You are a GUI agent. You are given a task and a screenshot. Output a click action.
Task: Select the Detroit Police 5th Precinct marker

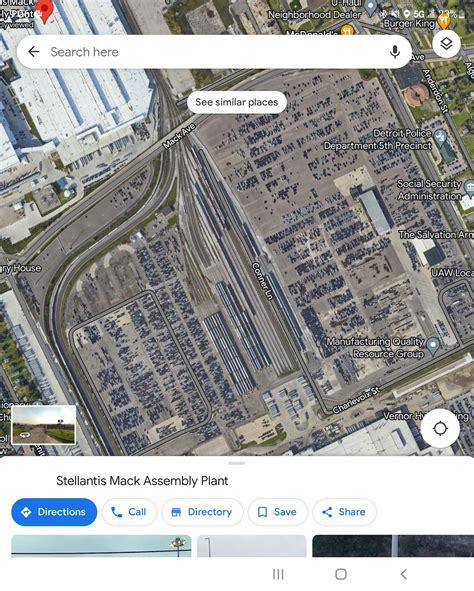440,136
